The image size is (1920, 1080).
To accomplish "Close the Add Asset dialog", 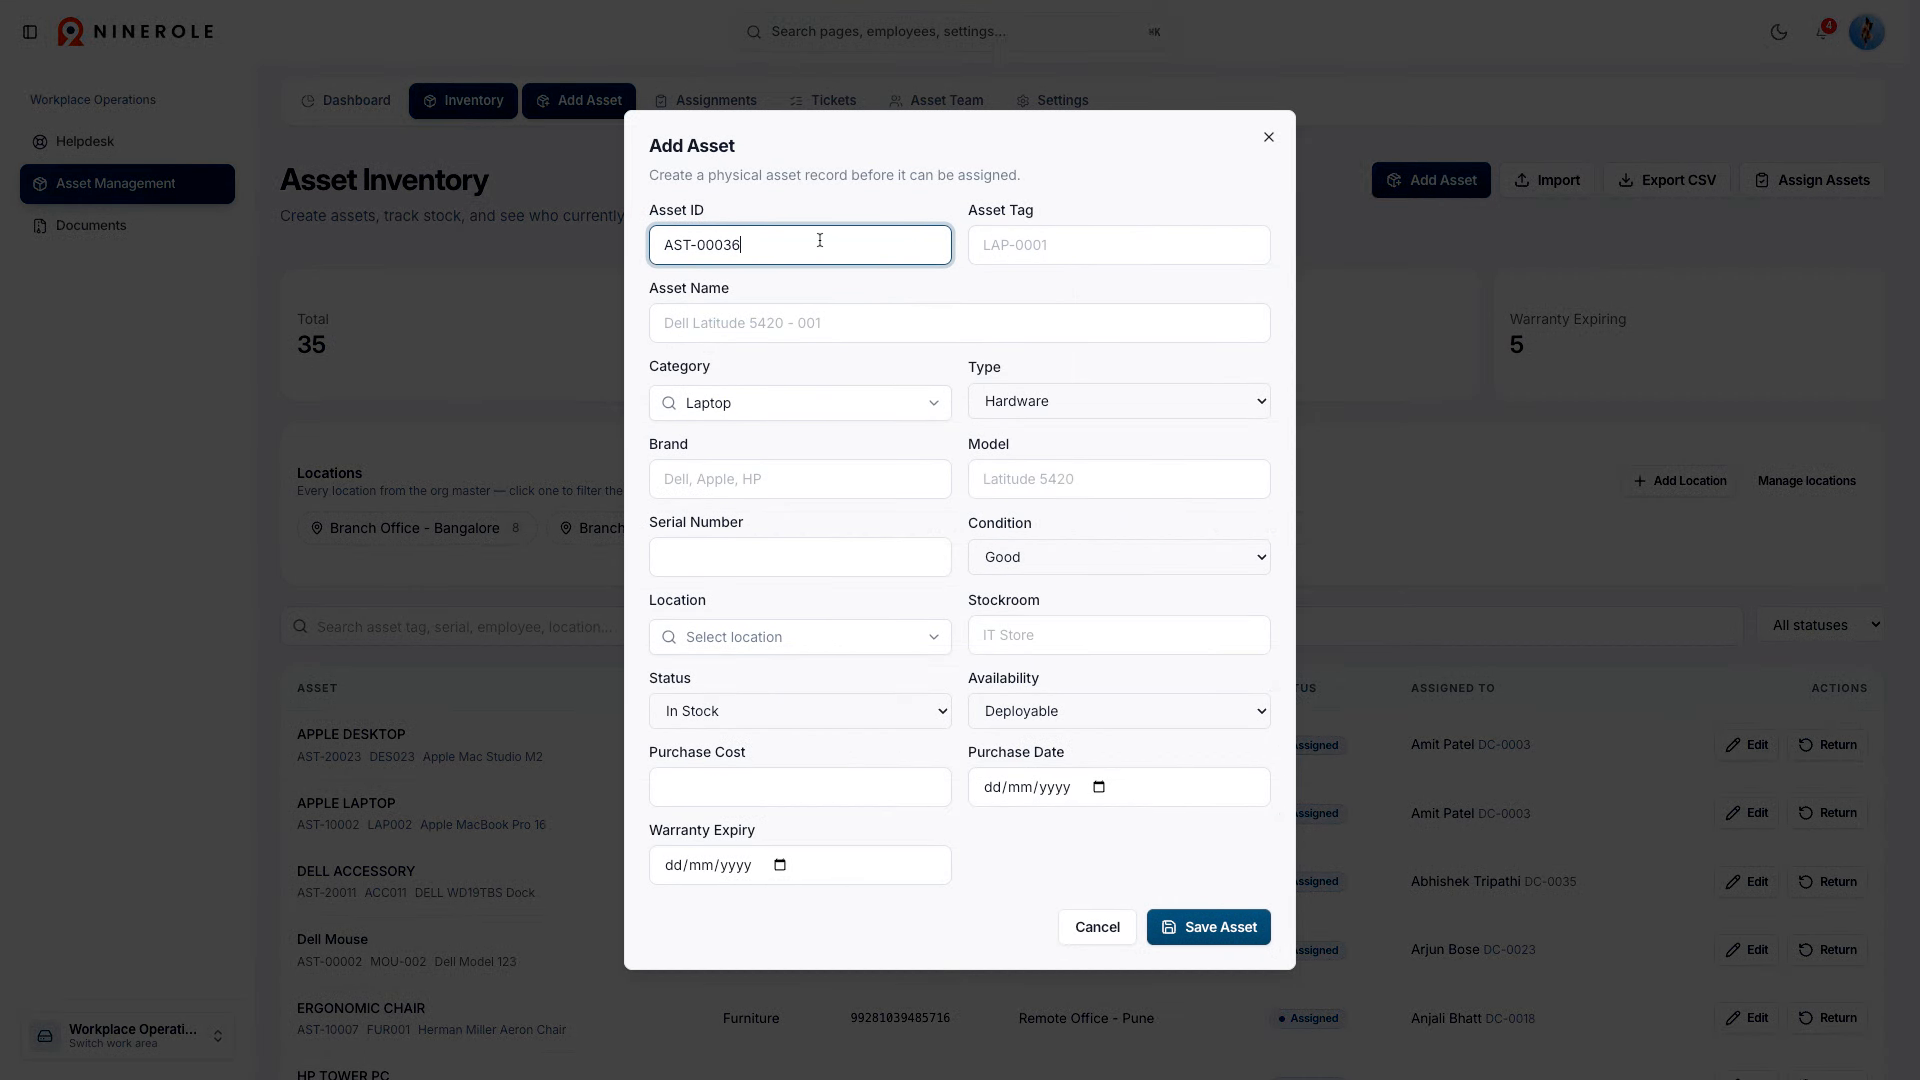I will pyautogui.click(x=1269, y=137).
